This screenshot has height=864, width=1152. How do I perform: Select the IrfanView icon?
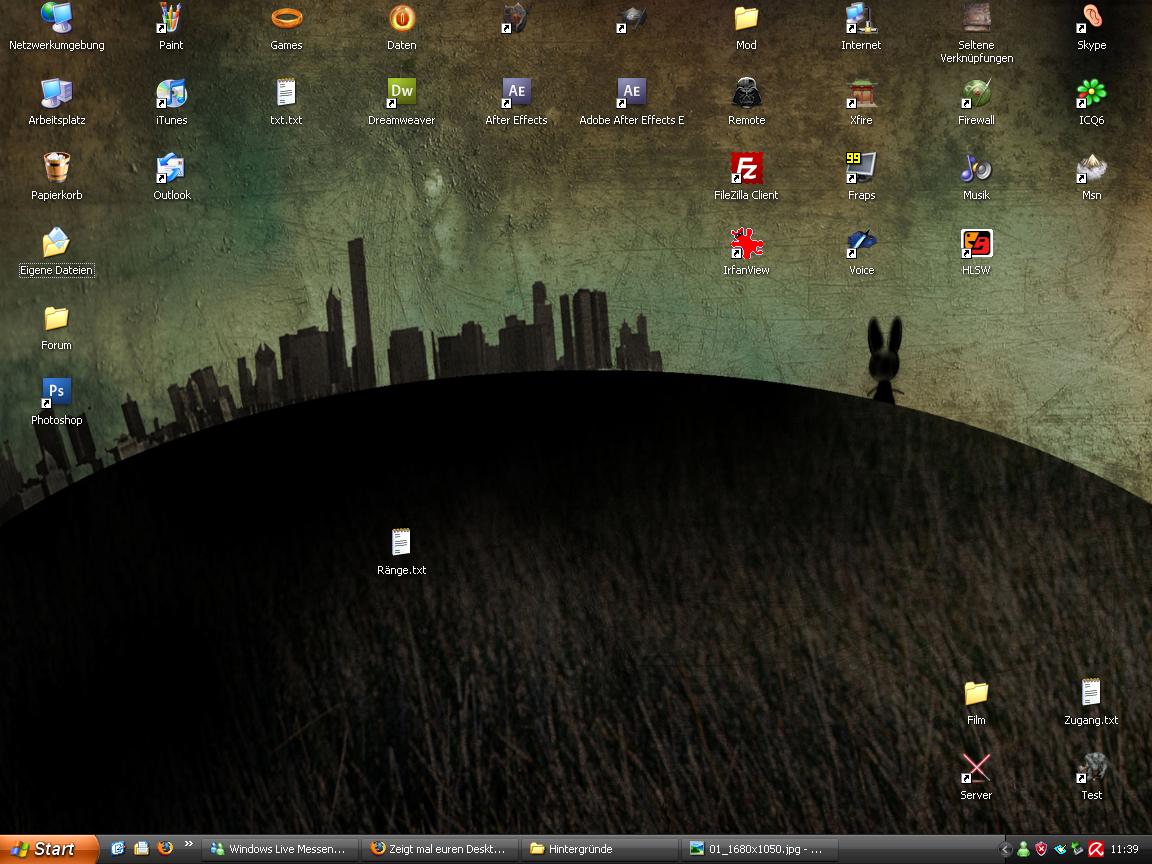[746, 244]
